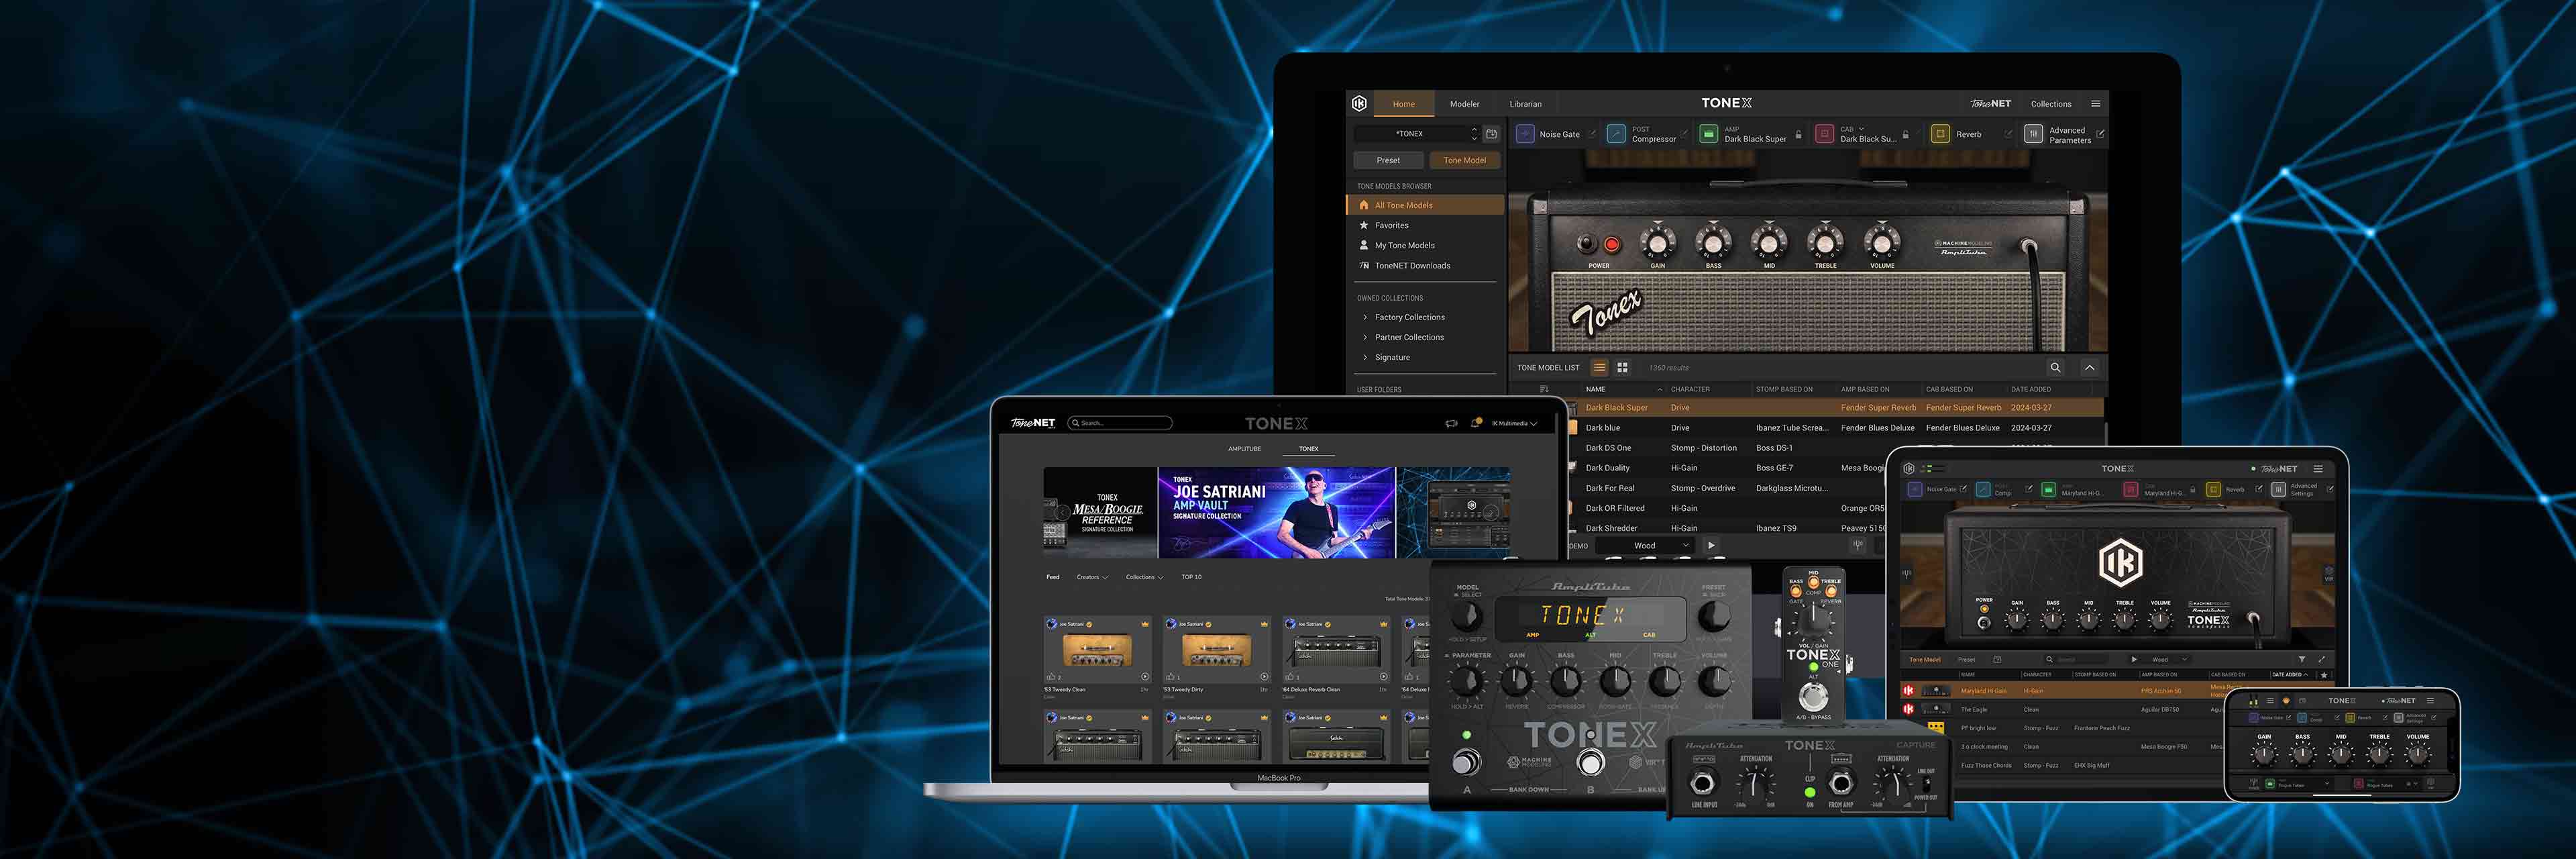Click the Tone Model tab on the tablet app
2576x859 pixels.
[1924, 660]
